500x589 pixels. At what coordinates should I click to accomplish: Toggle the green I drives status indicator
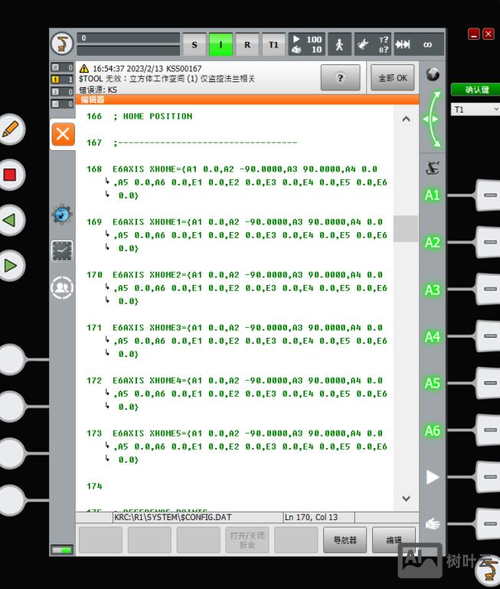tap(221, 45)
